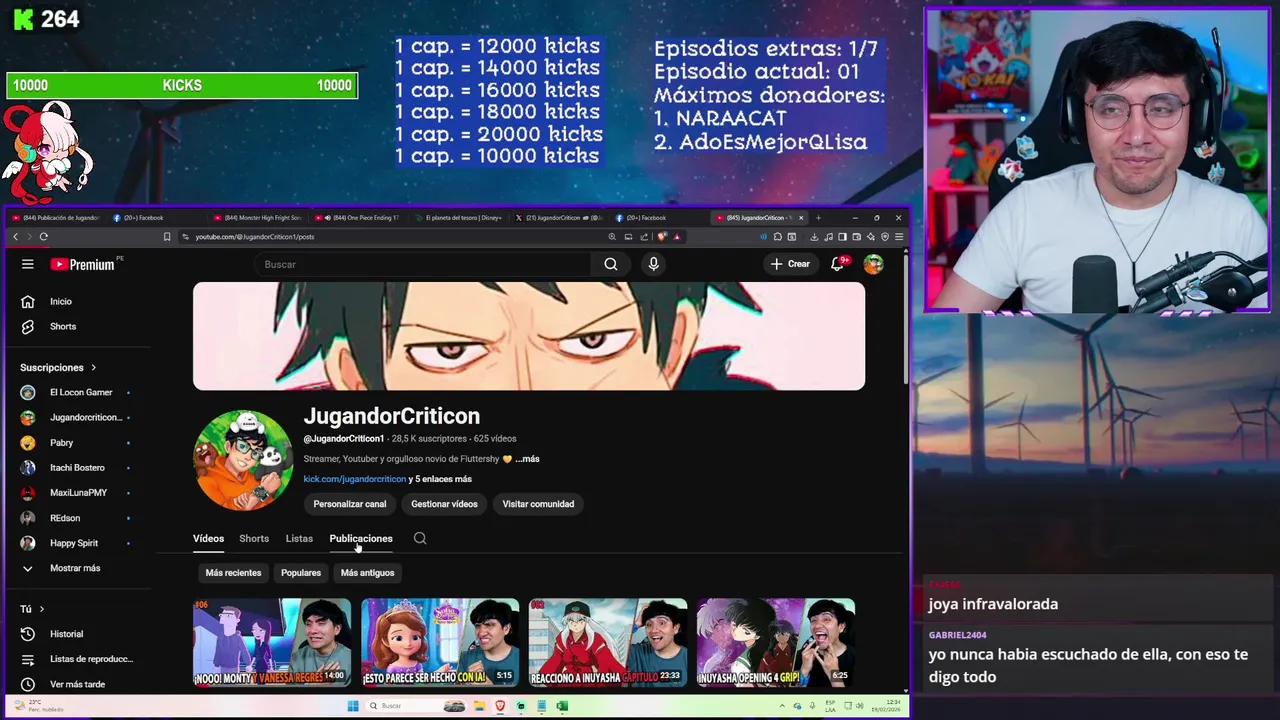Open Historial from the sidebar
Viewport: 1280px width, 720px height.
pos(66,634)
